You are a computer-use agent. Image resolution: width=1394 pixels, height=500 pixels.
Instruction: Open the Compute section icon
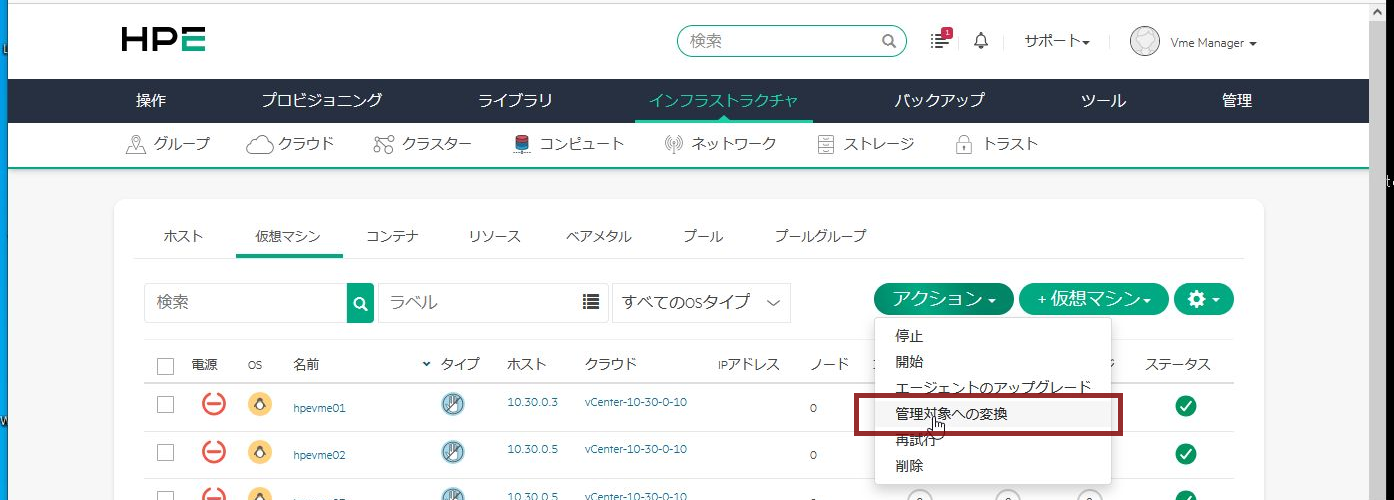pos(521,144)
